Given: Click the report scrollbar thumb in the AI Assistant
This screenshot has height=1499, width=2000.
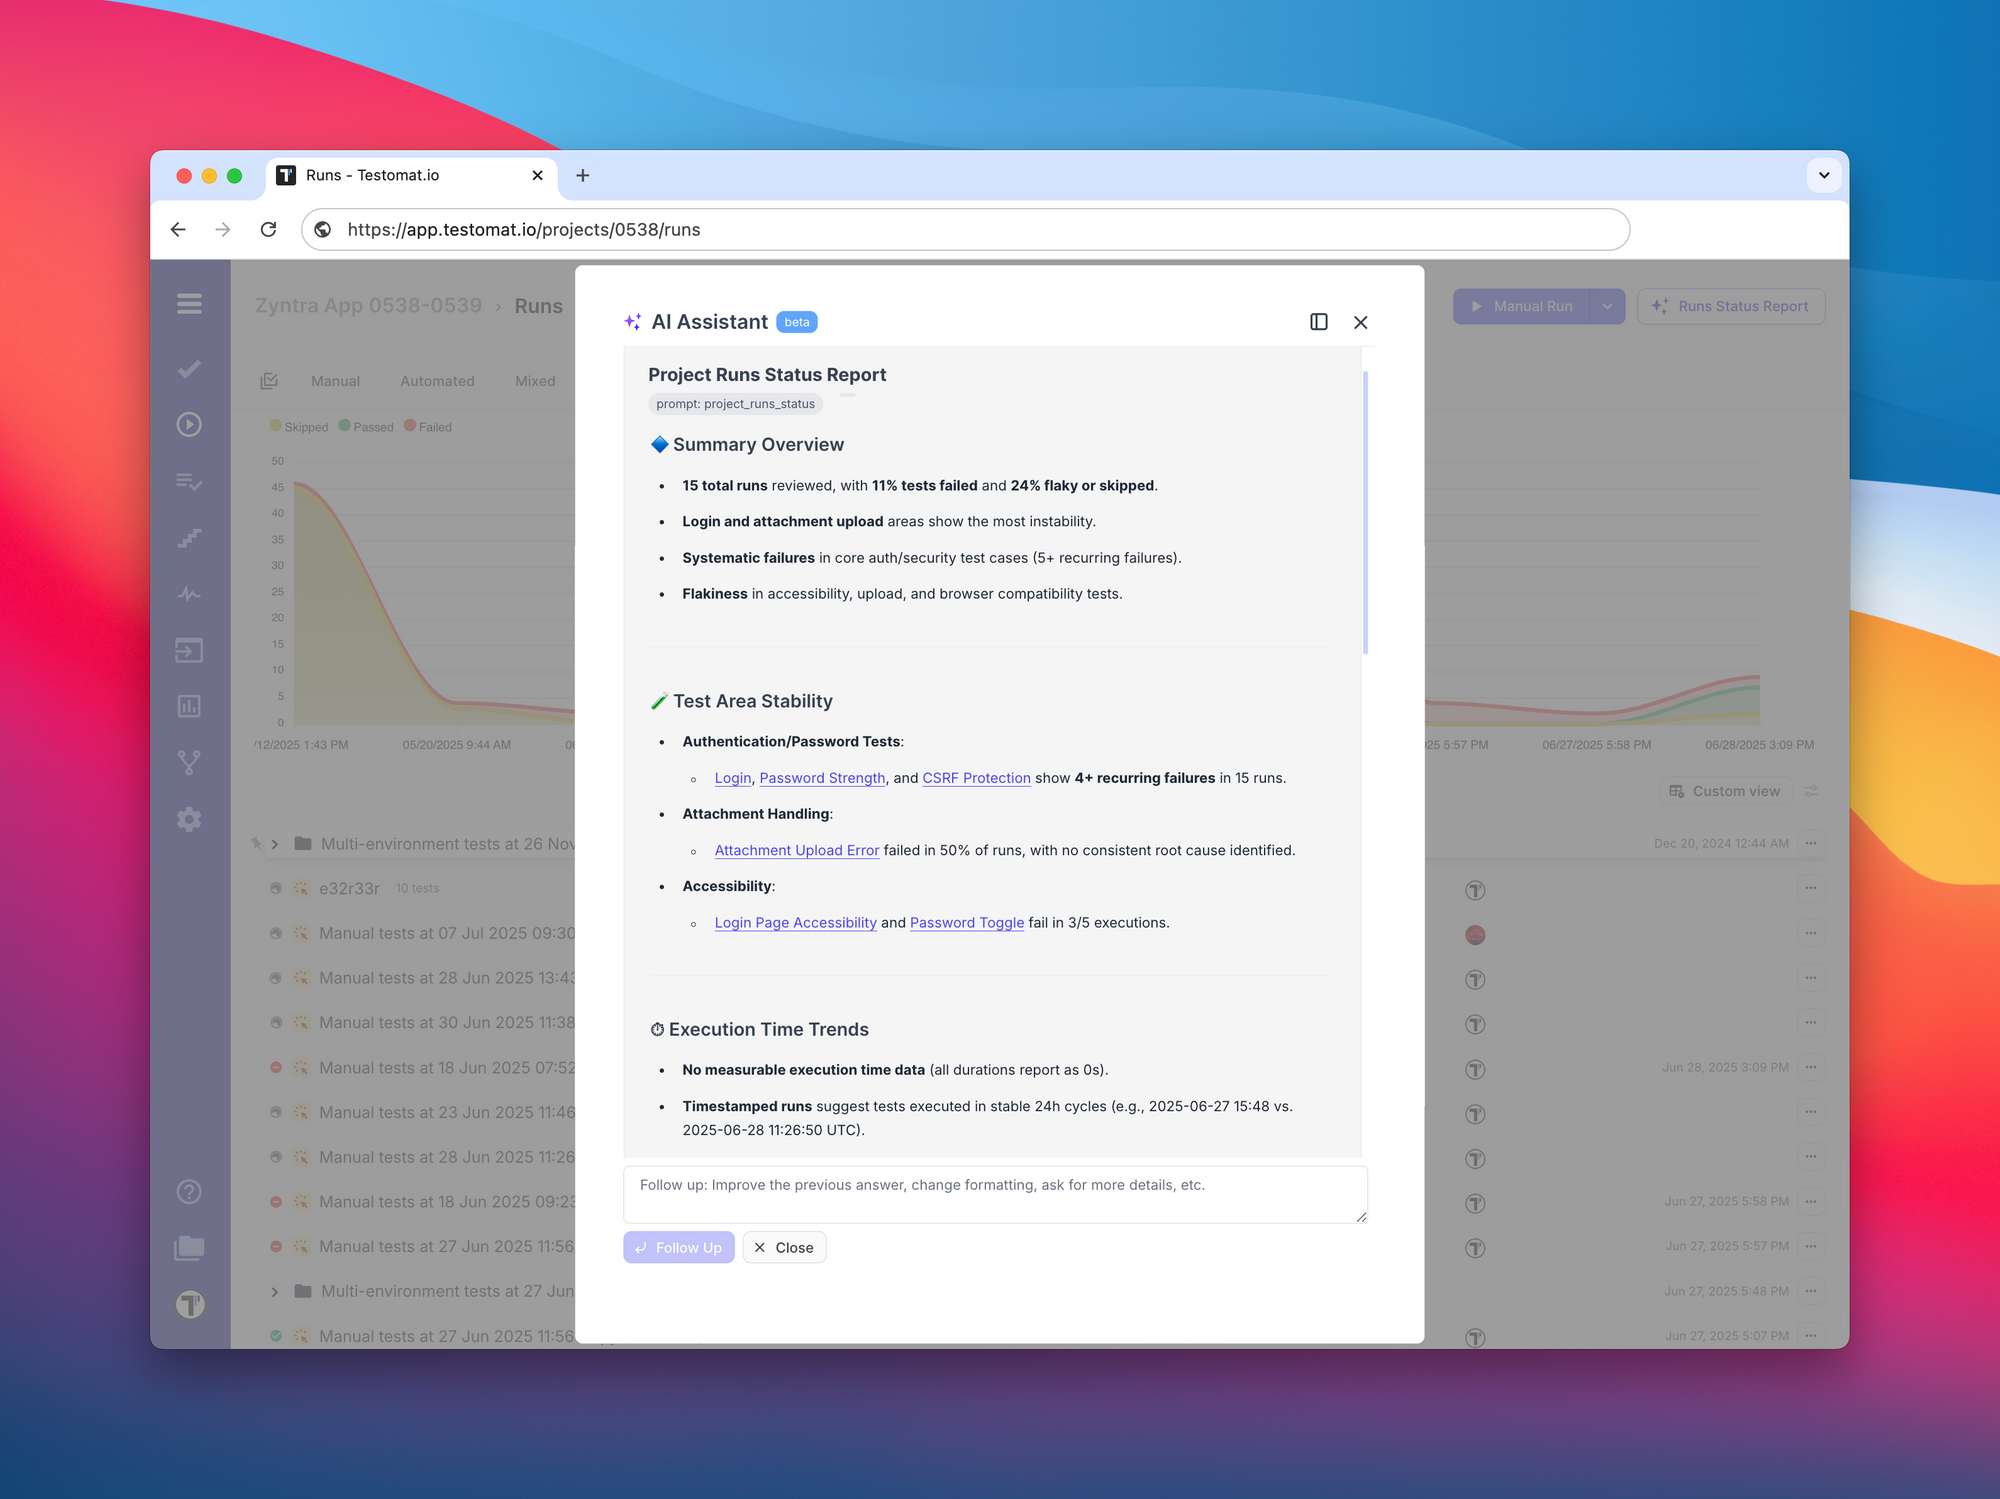Looking at the screenshot, I should pos(1365,513).
